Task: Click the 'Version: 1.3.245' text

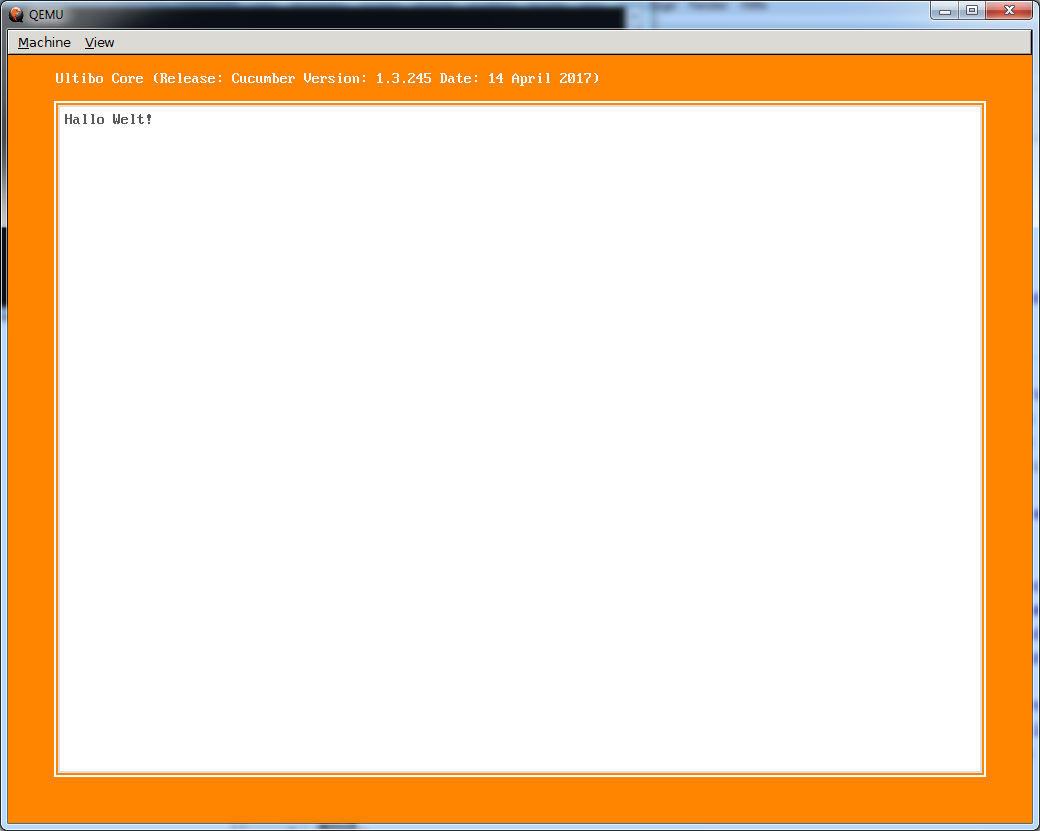Action: tap(367, 78)
